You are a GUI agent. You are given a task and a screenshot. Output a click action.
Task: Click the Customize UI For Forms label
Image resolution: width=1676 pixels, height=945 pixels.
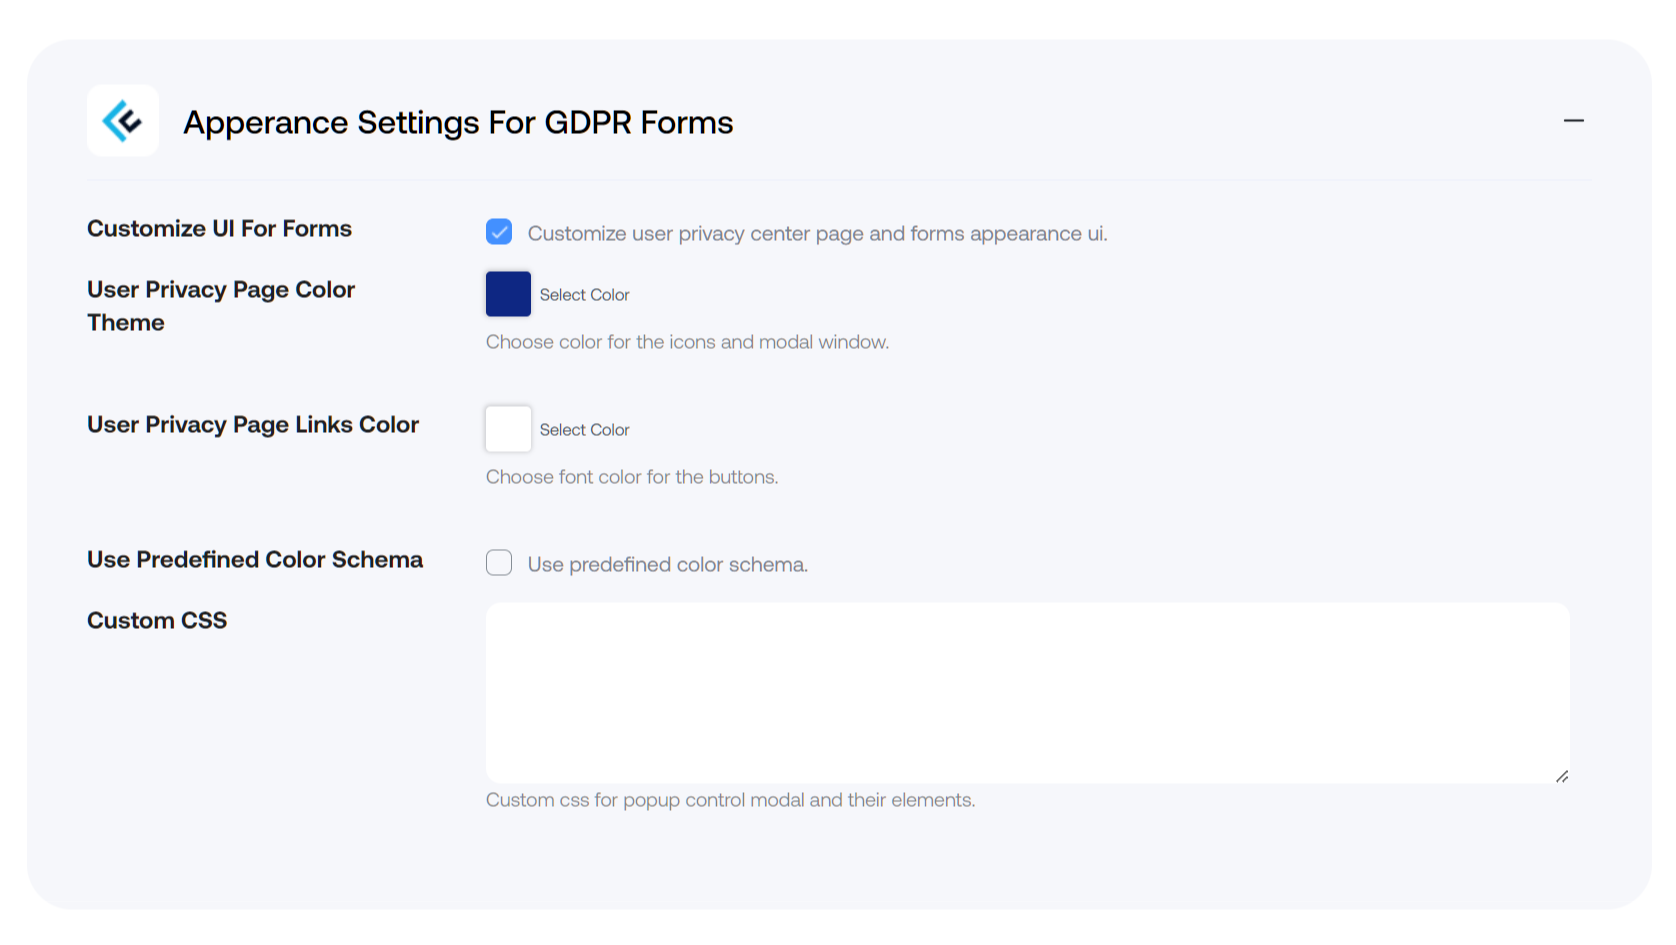click(x=219, y=229)
